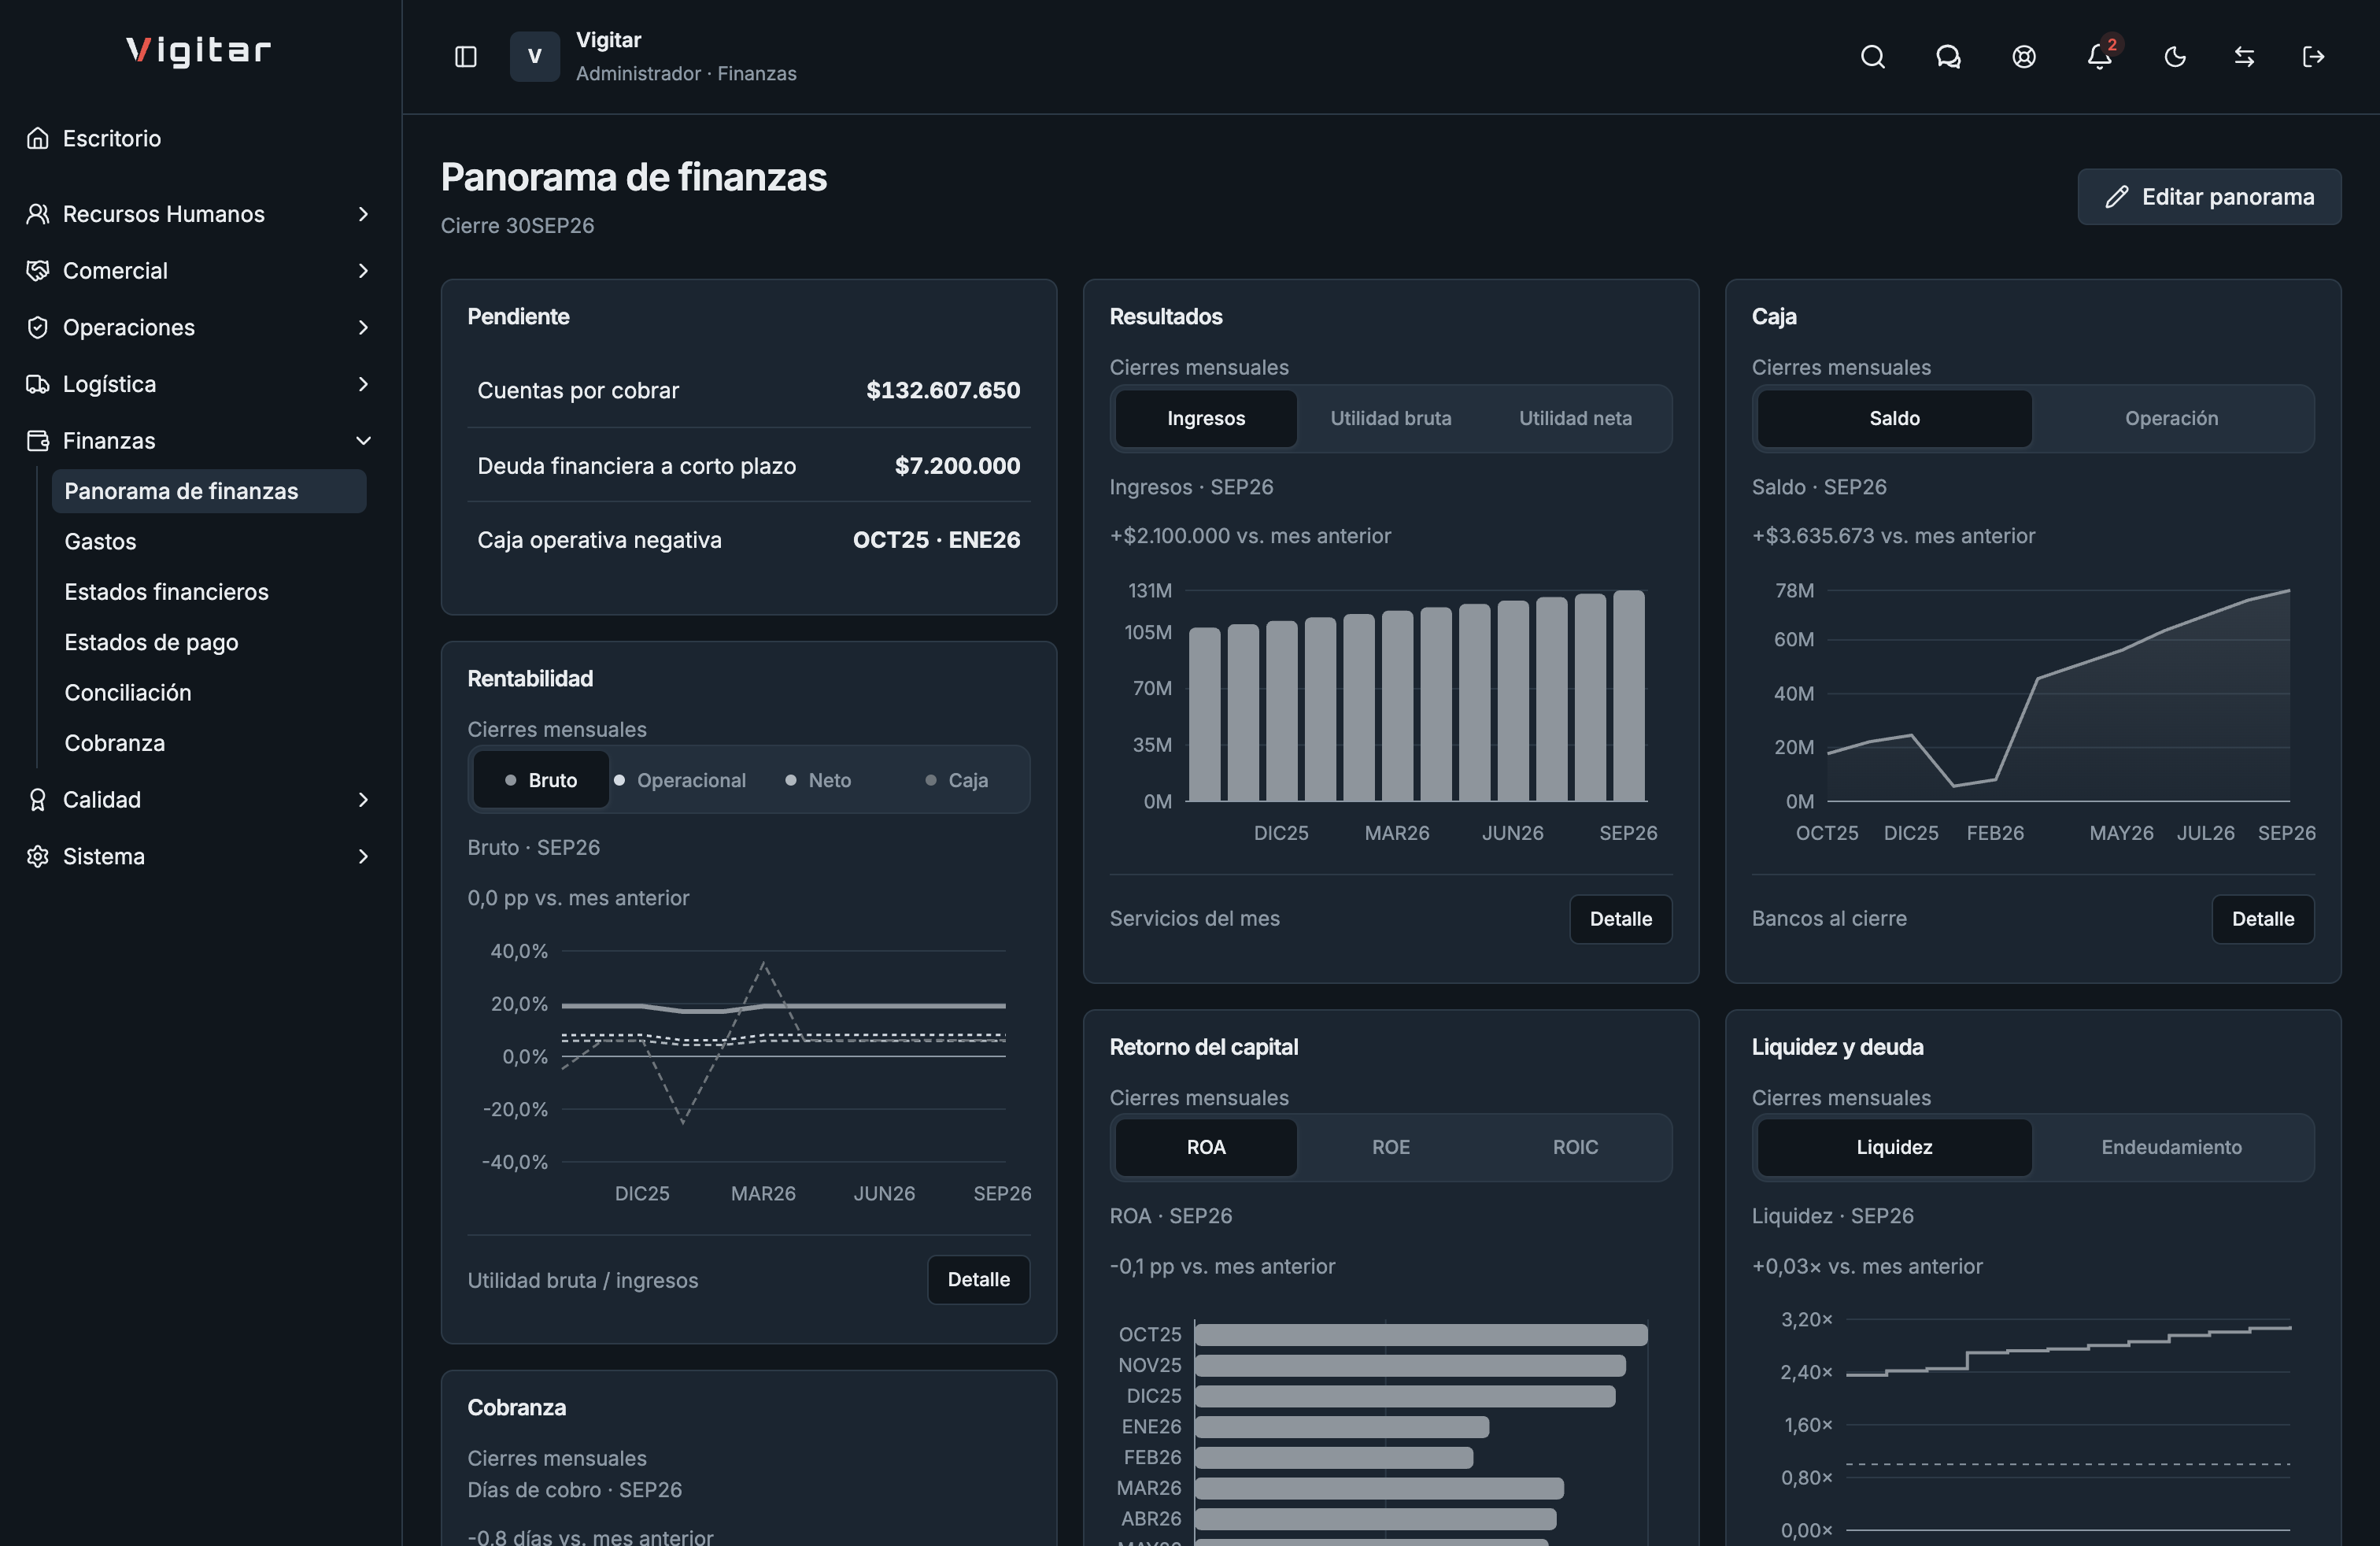The height and width of the screenshot is (1546, 2380).
Task: Open notifications bell with badge
Action: tap(2100, 57)
